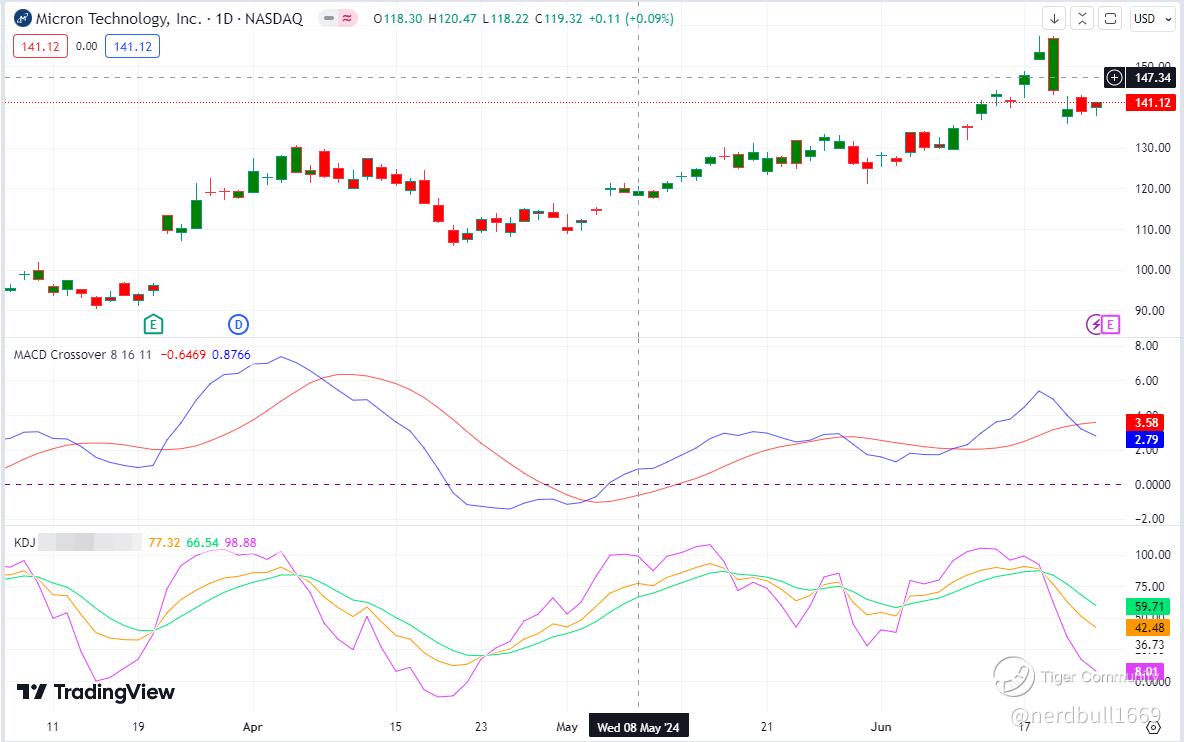This screenshot has height=742, width=1184.
Task: Click the purple lightning-bolt event icon
Action: point(1095,325)
